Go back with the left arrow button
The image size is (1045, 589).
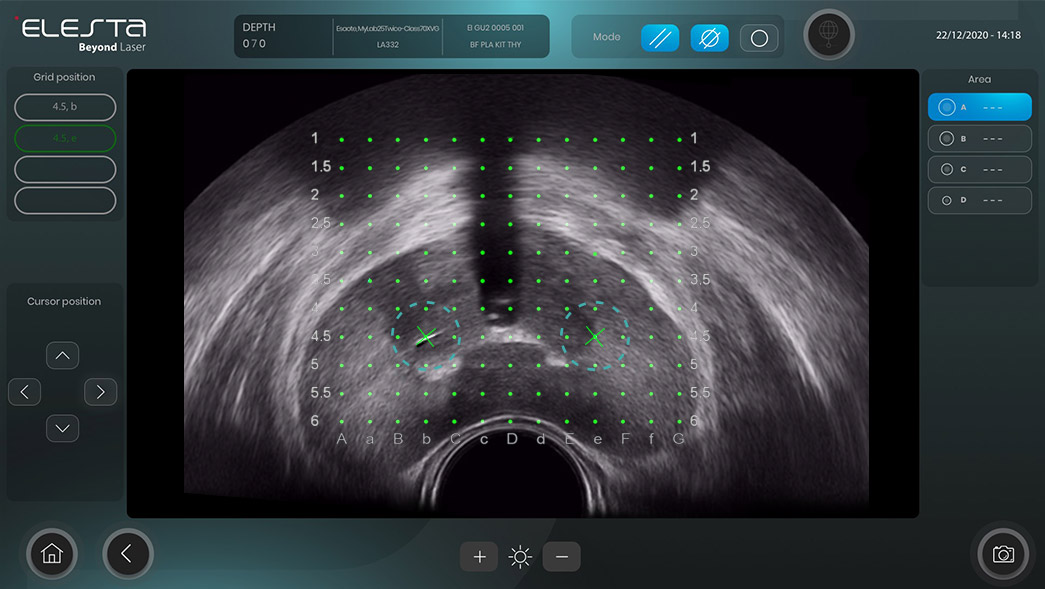click(x=127, y=553)
